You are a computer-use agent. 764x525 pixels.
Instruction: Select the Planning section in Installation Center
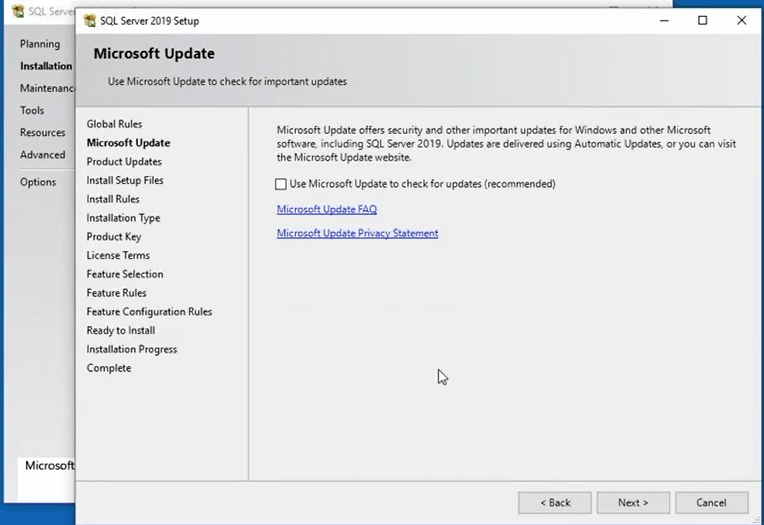coord(40,44)
